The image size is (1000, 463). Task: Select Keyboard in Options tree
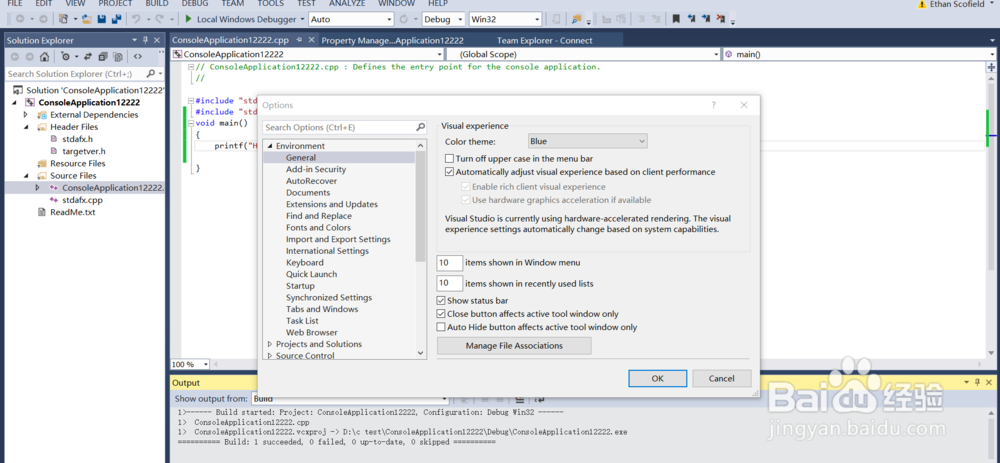tap(305, 263)
